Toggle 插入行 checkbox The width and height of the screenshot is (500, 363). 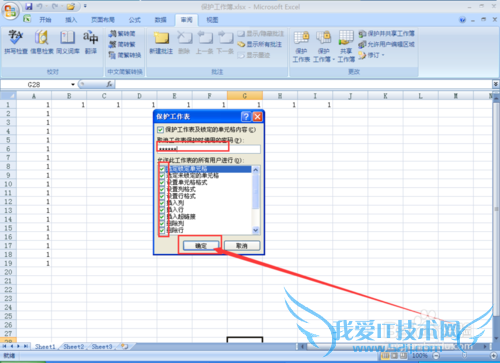point(162,210)
